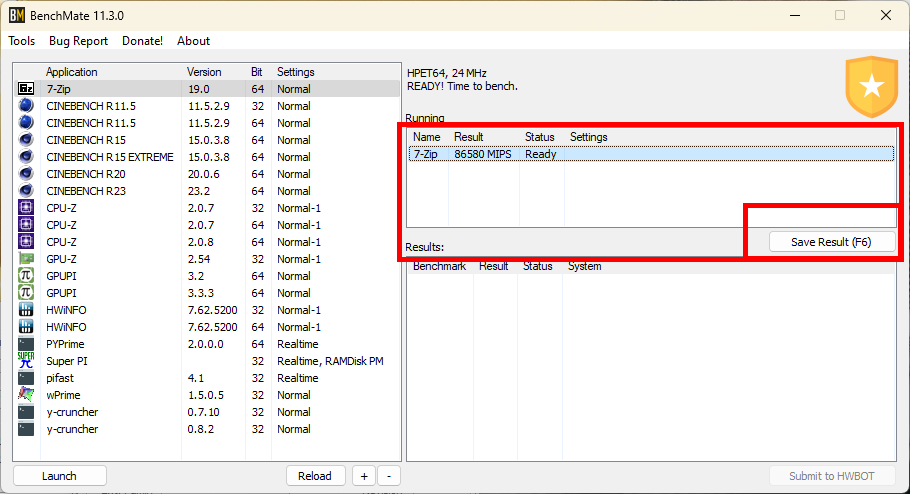The width and height of the screenshot is (910, 494).
Task: Click the wPrime icon
Action: [26, 395]
